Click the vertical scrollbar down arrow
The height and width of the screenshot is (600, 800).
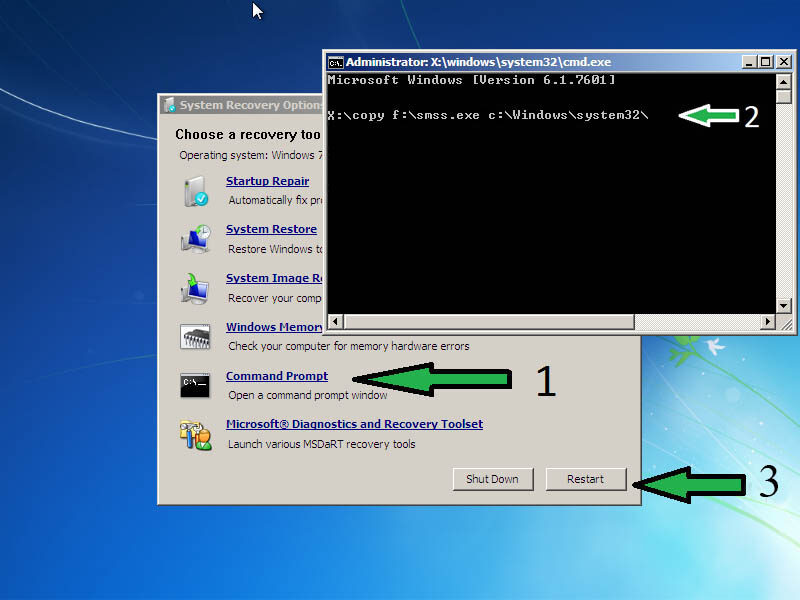pyautogui.click(x=783, y=304)
